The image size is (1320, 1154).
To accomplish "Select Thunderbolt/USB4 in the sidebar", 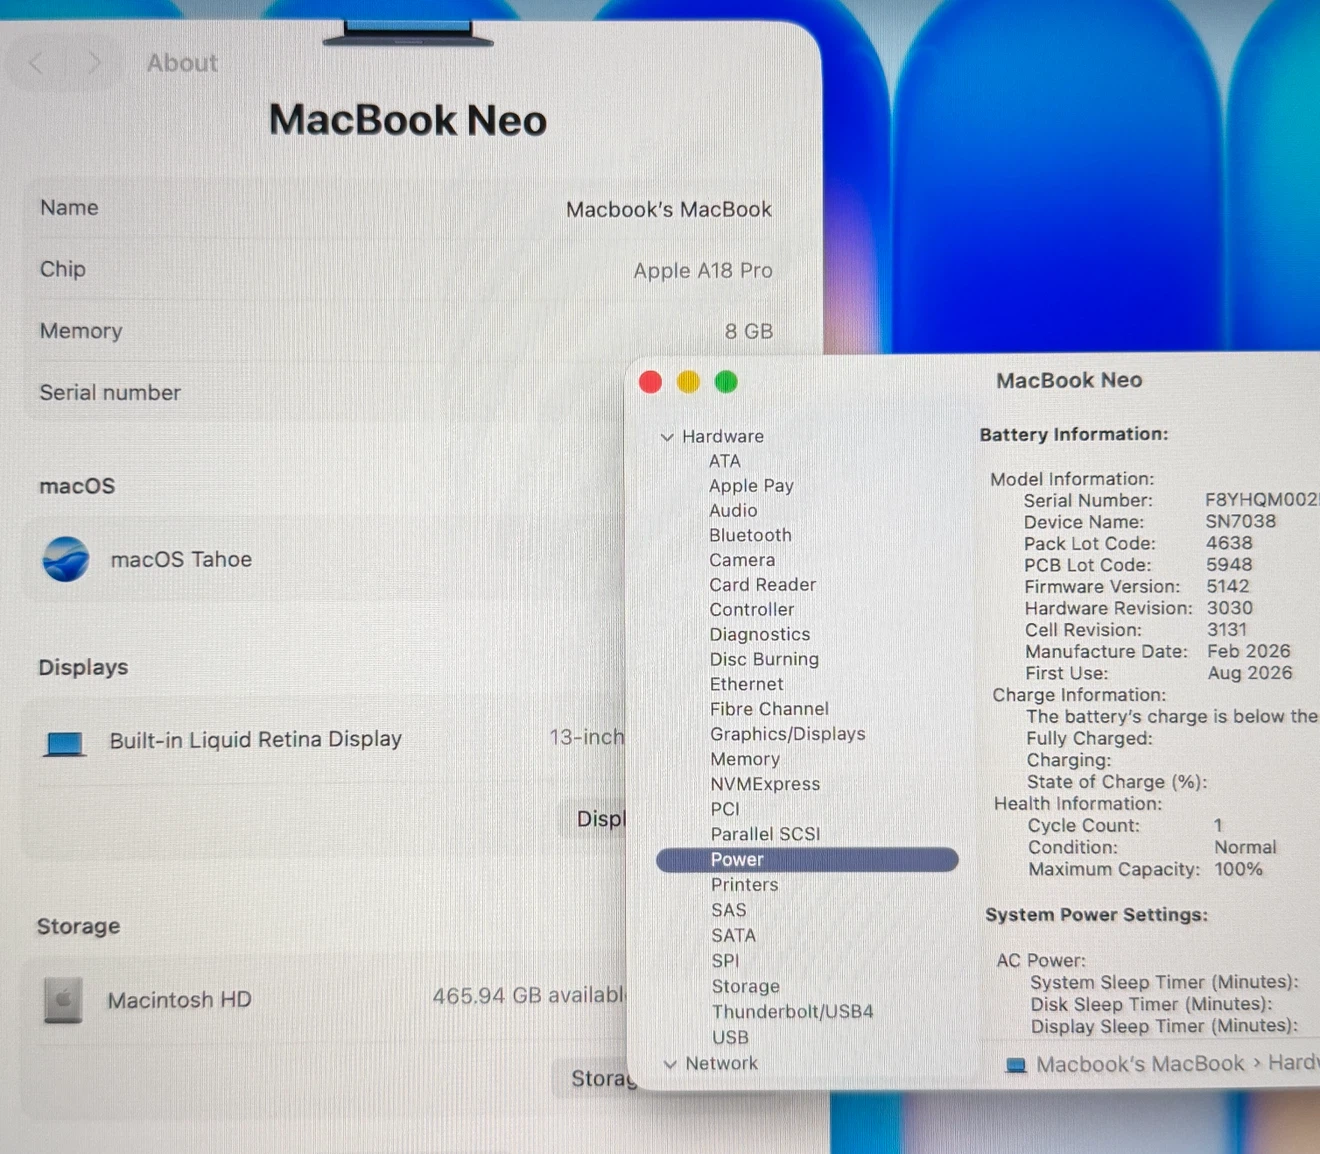I will tap(792, 1012).
